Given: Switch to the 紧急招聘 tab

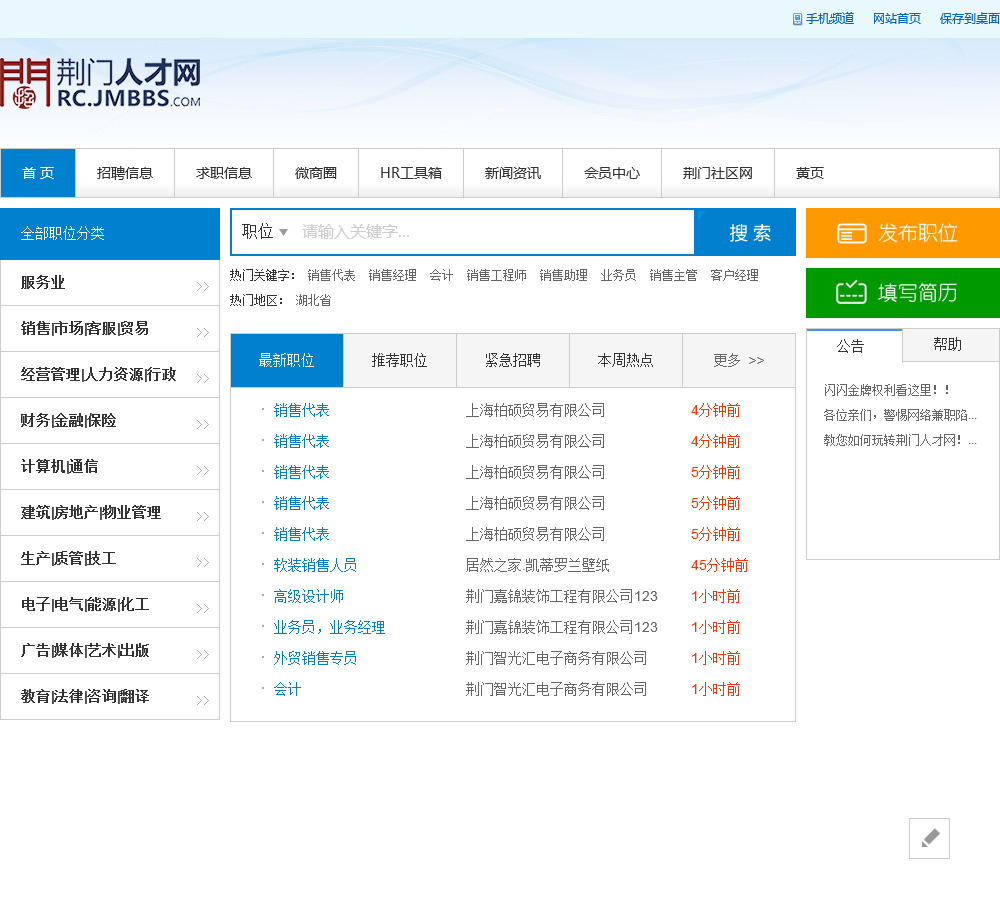Looking at the screenshot, I should 512,361.
